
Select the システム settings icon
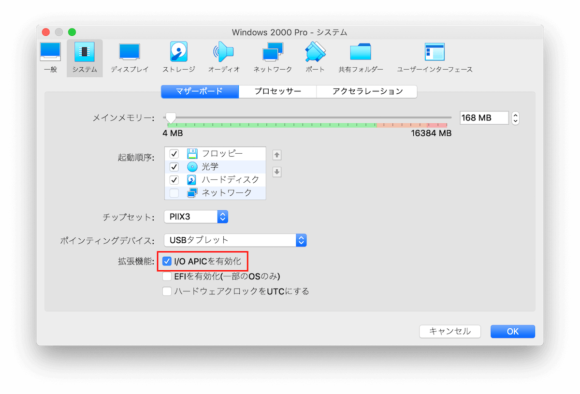84,58
